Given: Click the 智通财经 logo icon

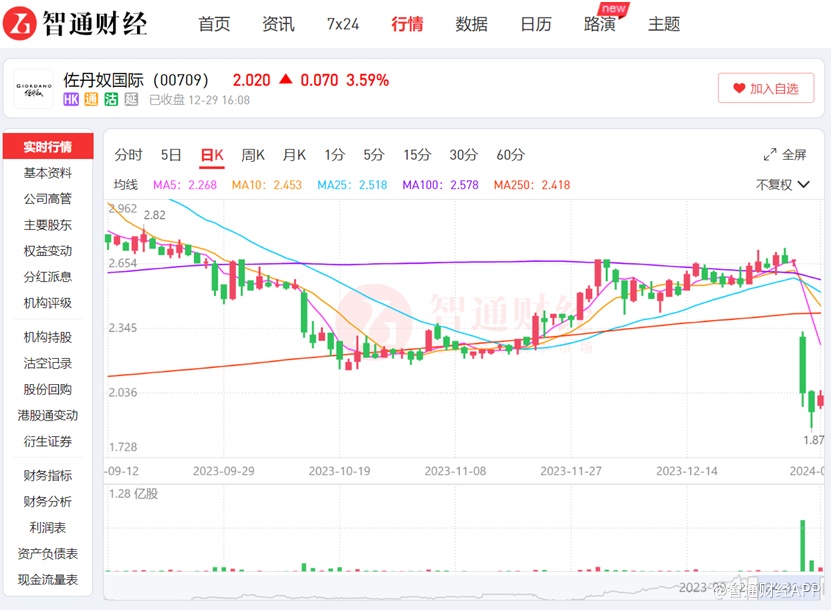Looking at the screenshot, I should tap(21, 23).
